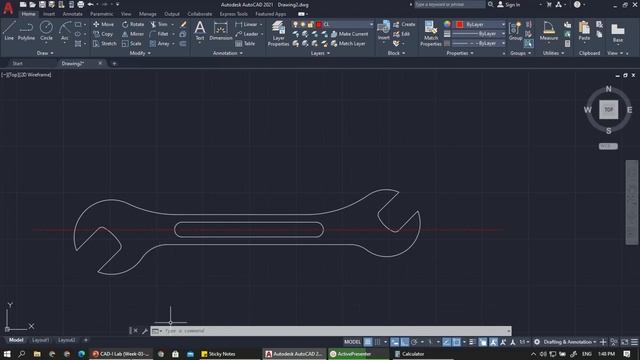640x360 pixels.
Task: Click the Match Layer button
Action: point(348,43)
